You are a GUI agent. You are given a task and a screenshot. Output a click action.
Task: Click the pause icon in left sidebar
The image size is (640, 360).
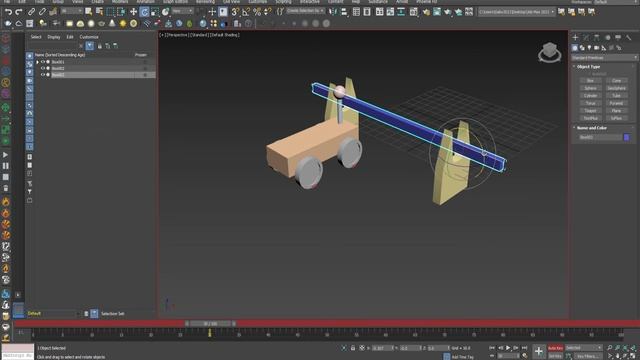pyautogui.click(x=5, y=166)
